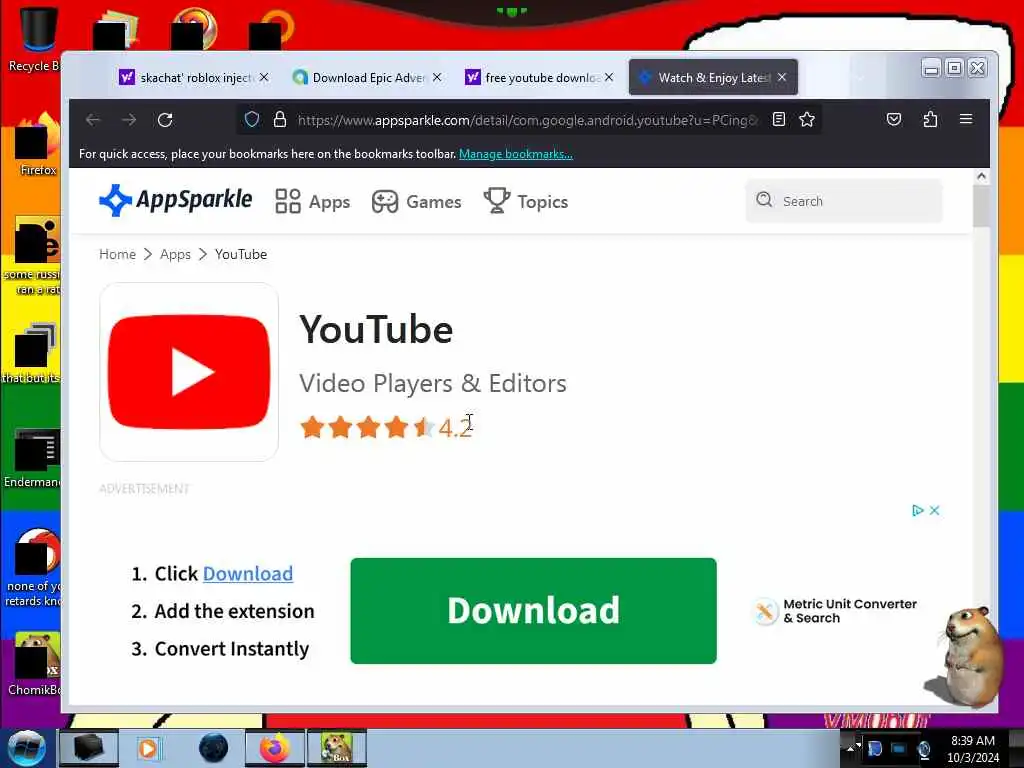
Task: Open the ChomikBox desktop shortcut
Action: click(34, 664)
